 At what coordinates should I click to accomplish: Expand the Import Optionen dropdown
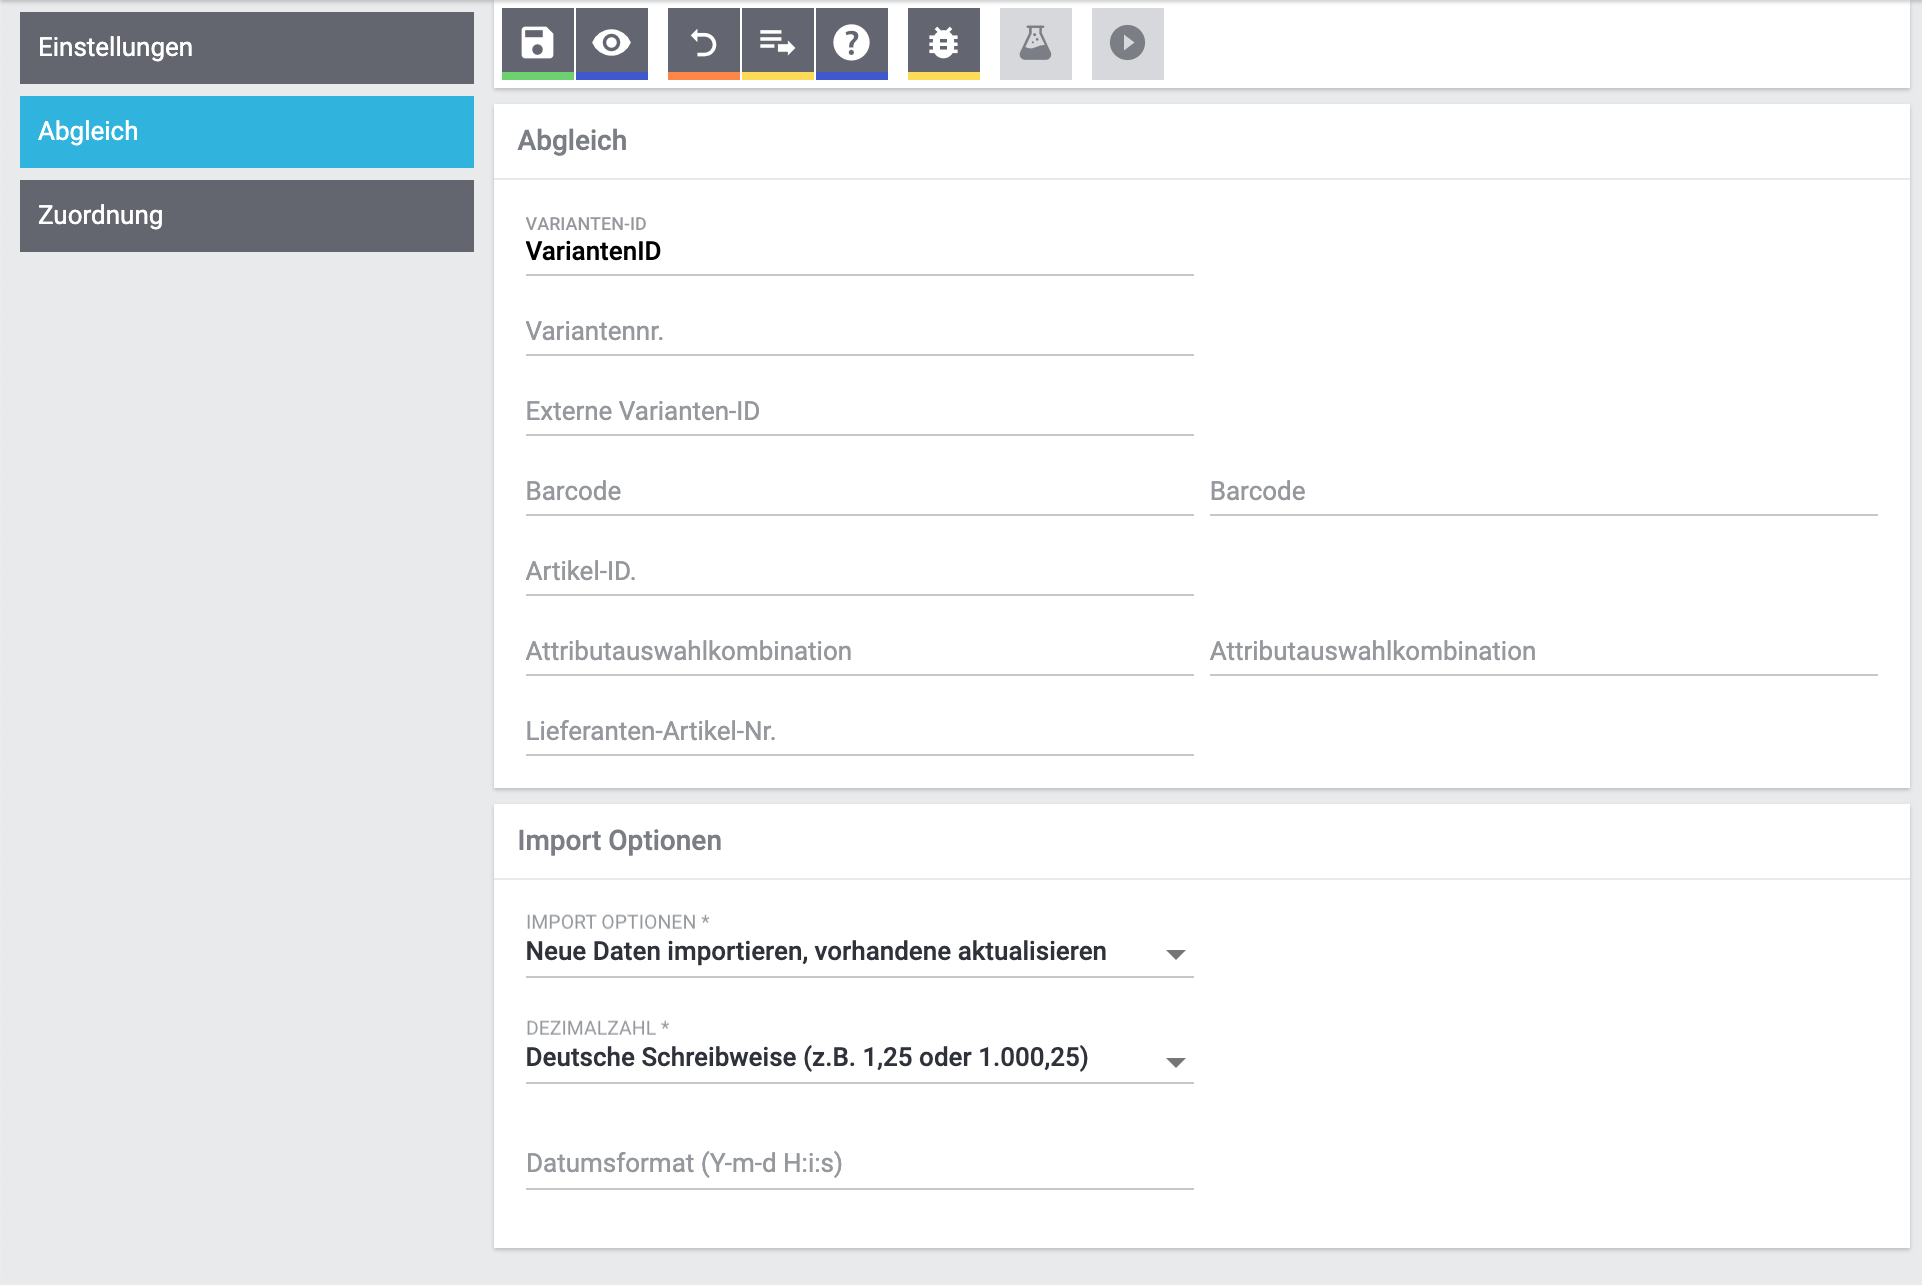pyautogui.click(x=858, y=952)
